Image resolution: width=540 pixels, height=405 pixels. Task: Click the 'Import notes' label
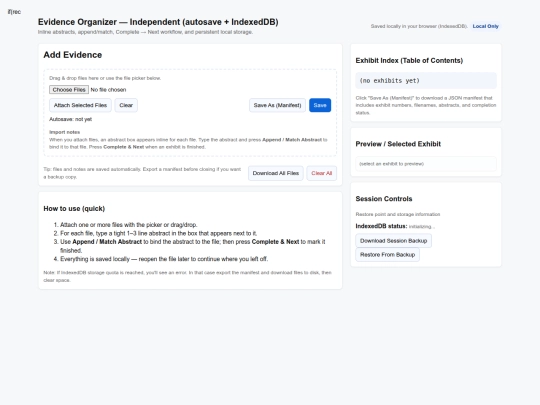click(64, 132)
